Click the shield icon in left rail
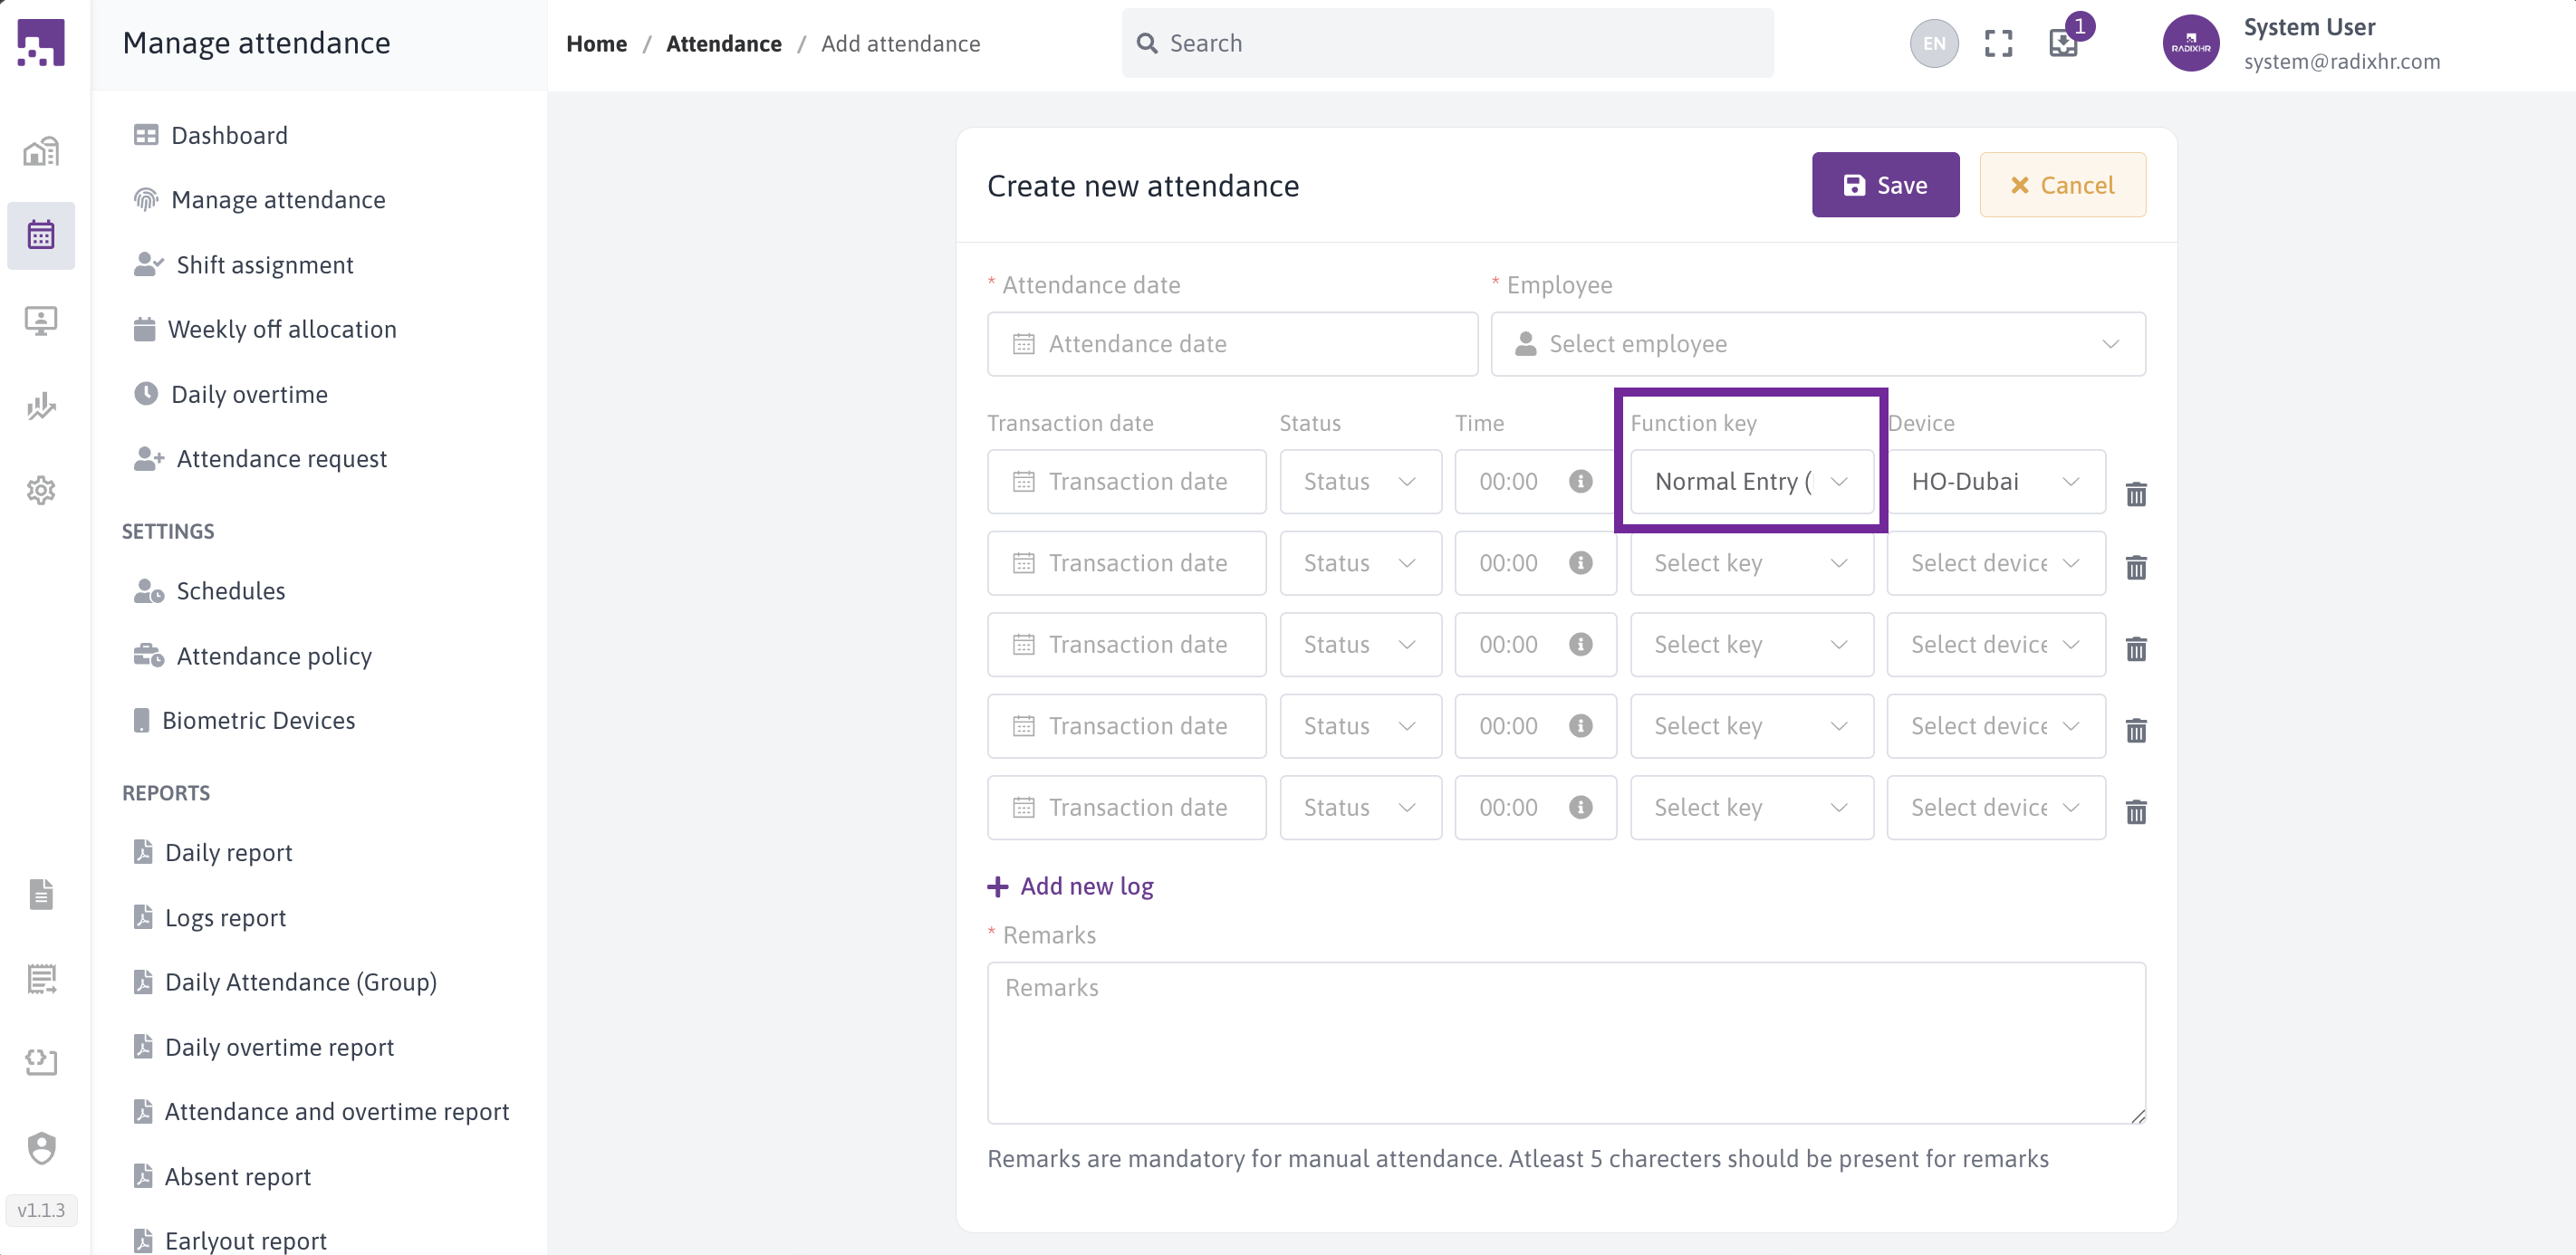 pos(41,1146)
